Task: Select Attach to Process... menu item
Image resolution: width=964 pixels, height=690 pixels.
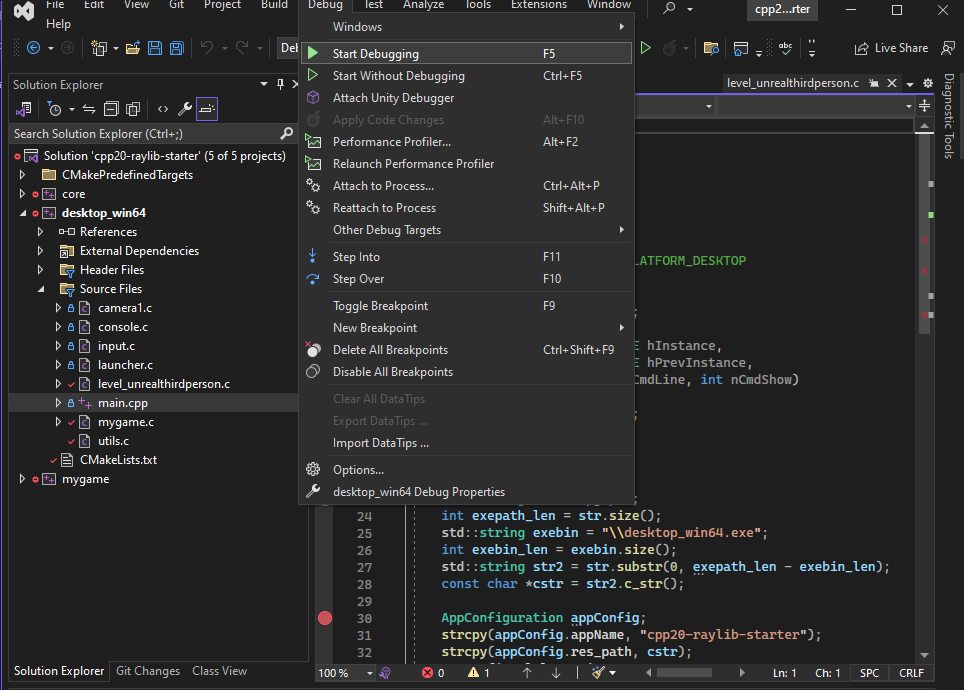Action: (x=467, y=186)
